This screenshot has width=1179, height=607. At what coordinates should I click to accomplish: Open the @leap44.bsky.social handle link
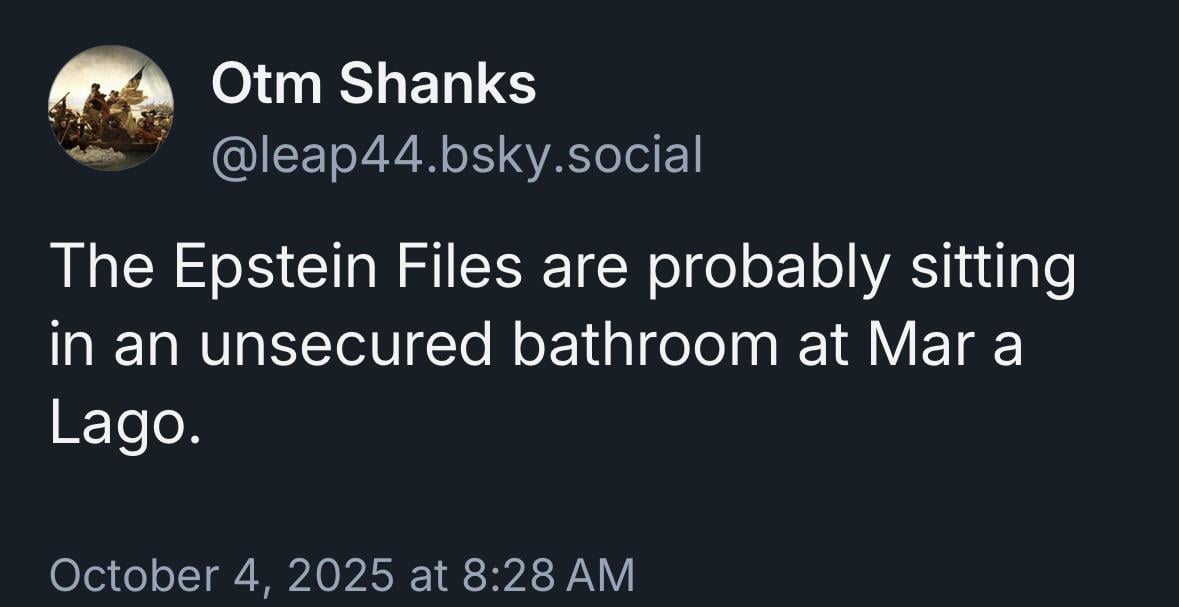click(456, 155)
